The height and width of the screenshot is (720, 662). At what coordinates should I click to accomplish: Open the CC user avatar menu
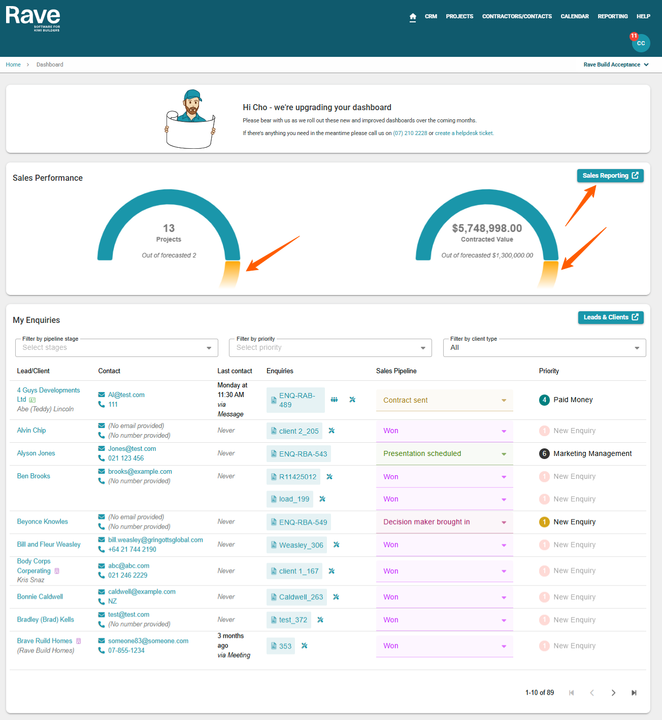click(x=640, y=43)
